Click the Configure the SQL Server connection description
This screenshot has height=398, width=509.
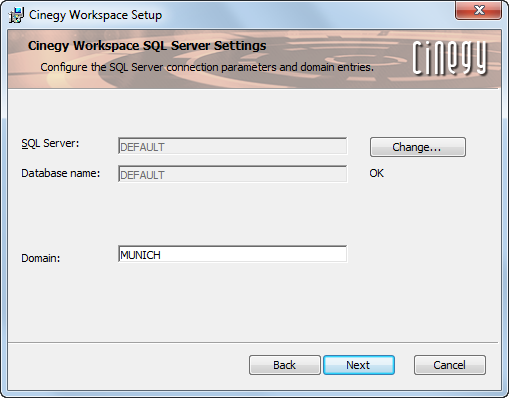tap(207, 67)
